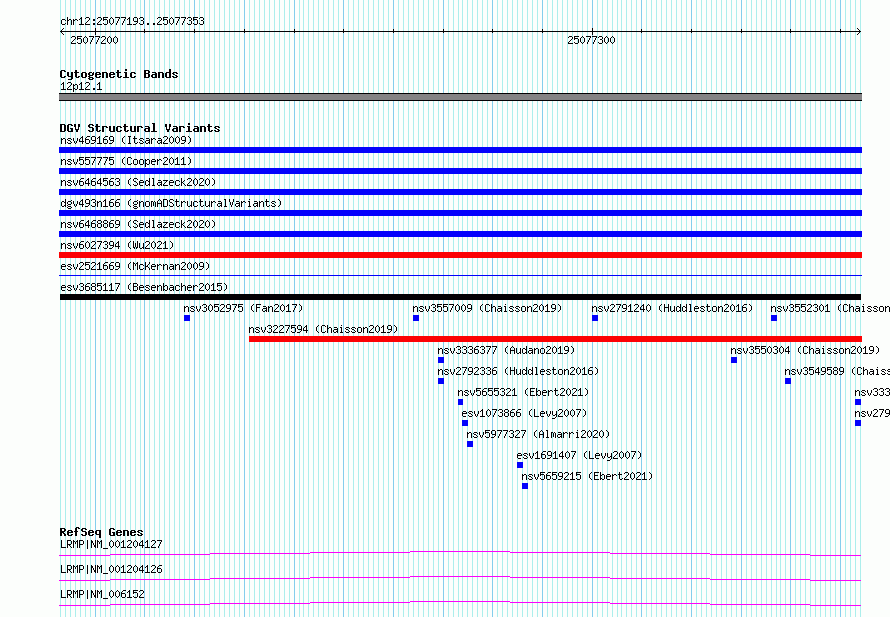Click the nsv3052975 (Fan2017) blue marker
Viewport: 890px width, 617px height.
[187, 318]
